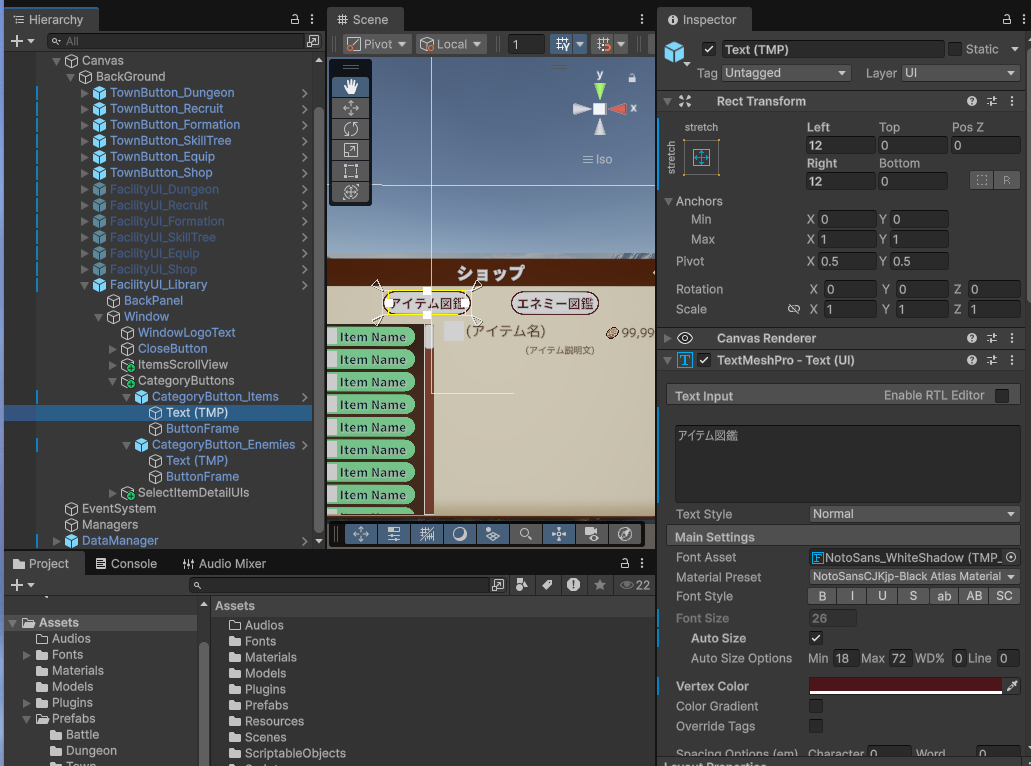1031x766 pixels.
Task: Open the Material Preset dropdown
Action: (914, 577)
